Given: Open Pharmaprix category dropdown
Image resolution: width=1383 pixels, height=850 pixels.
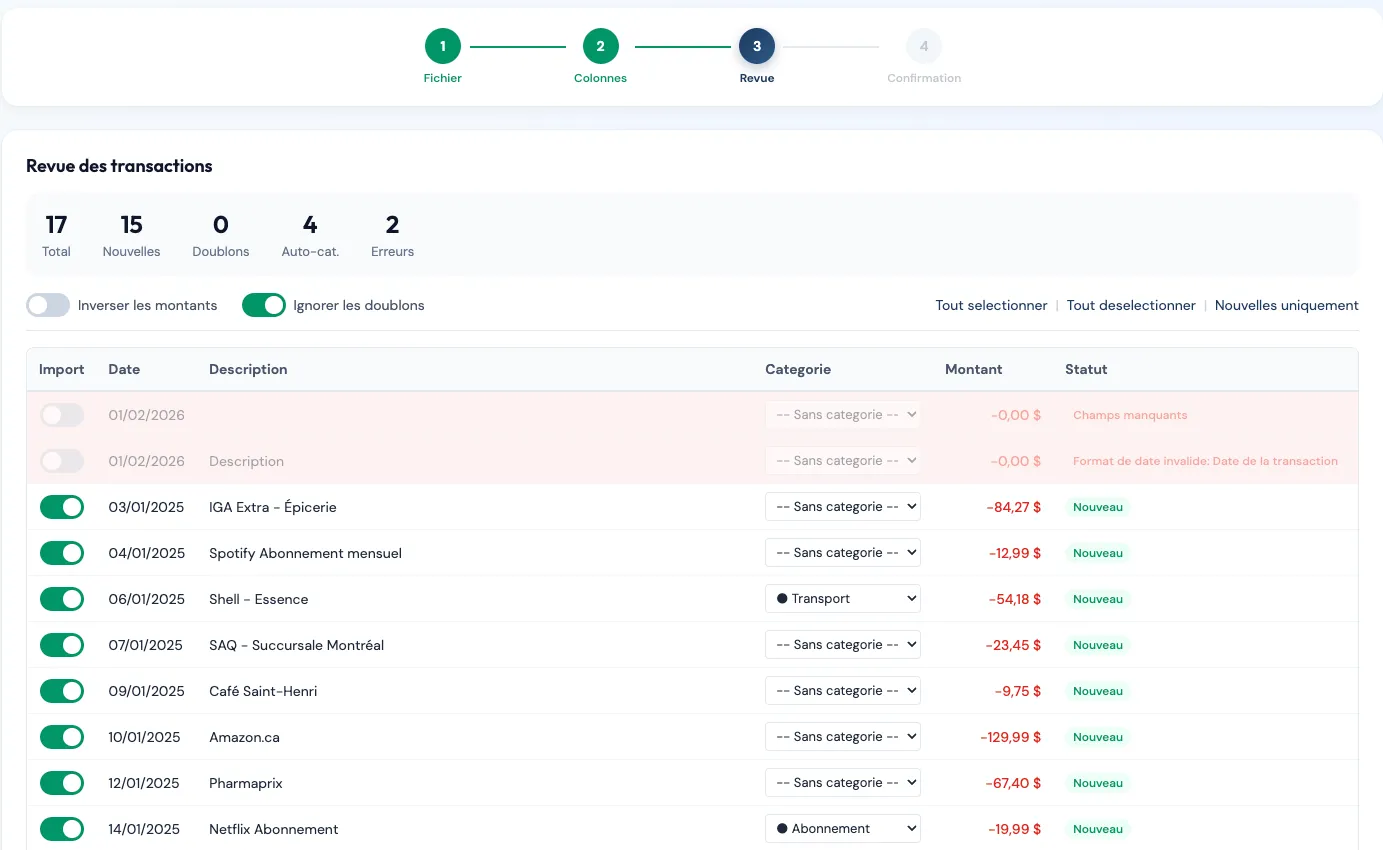Looking at the screenshot, I should (x=842, y=782).
